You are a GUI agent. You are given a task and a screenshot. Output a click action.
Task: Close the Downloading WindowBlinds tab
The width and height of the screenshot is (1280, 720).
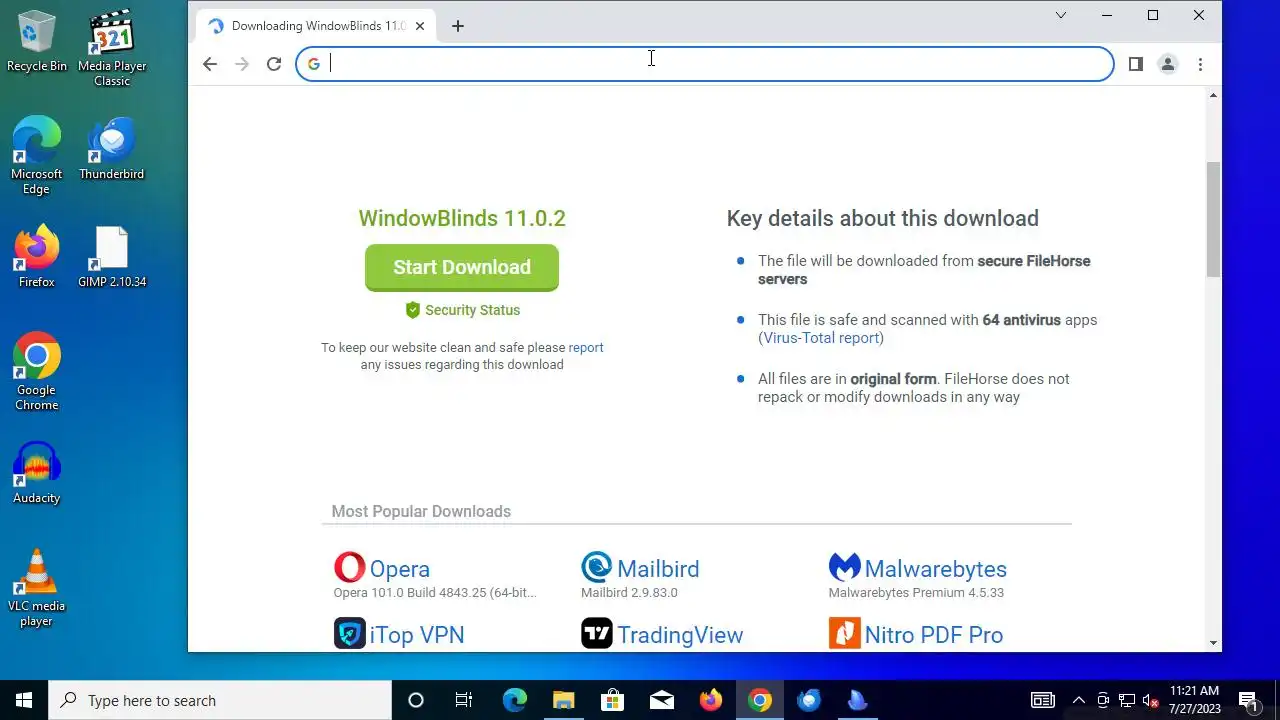pyautogui.click(x=420, y=26)
